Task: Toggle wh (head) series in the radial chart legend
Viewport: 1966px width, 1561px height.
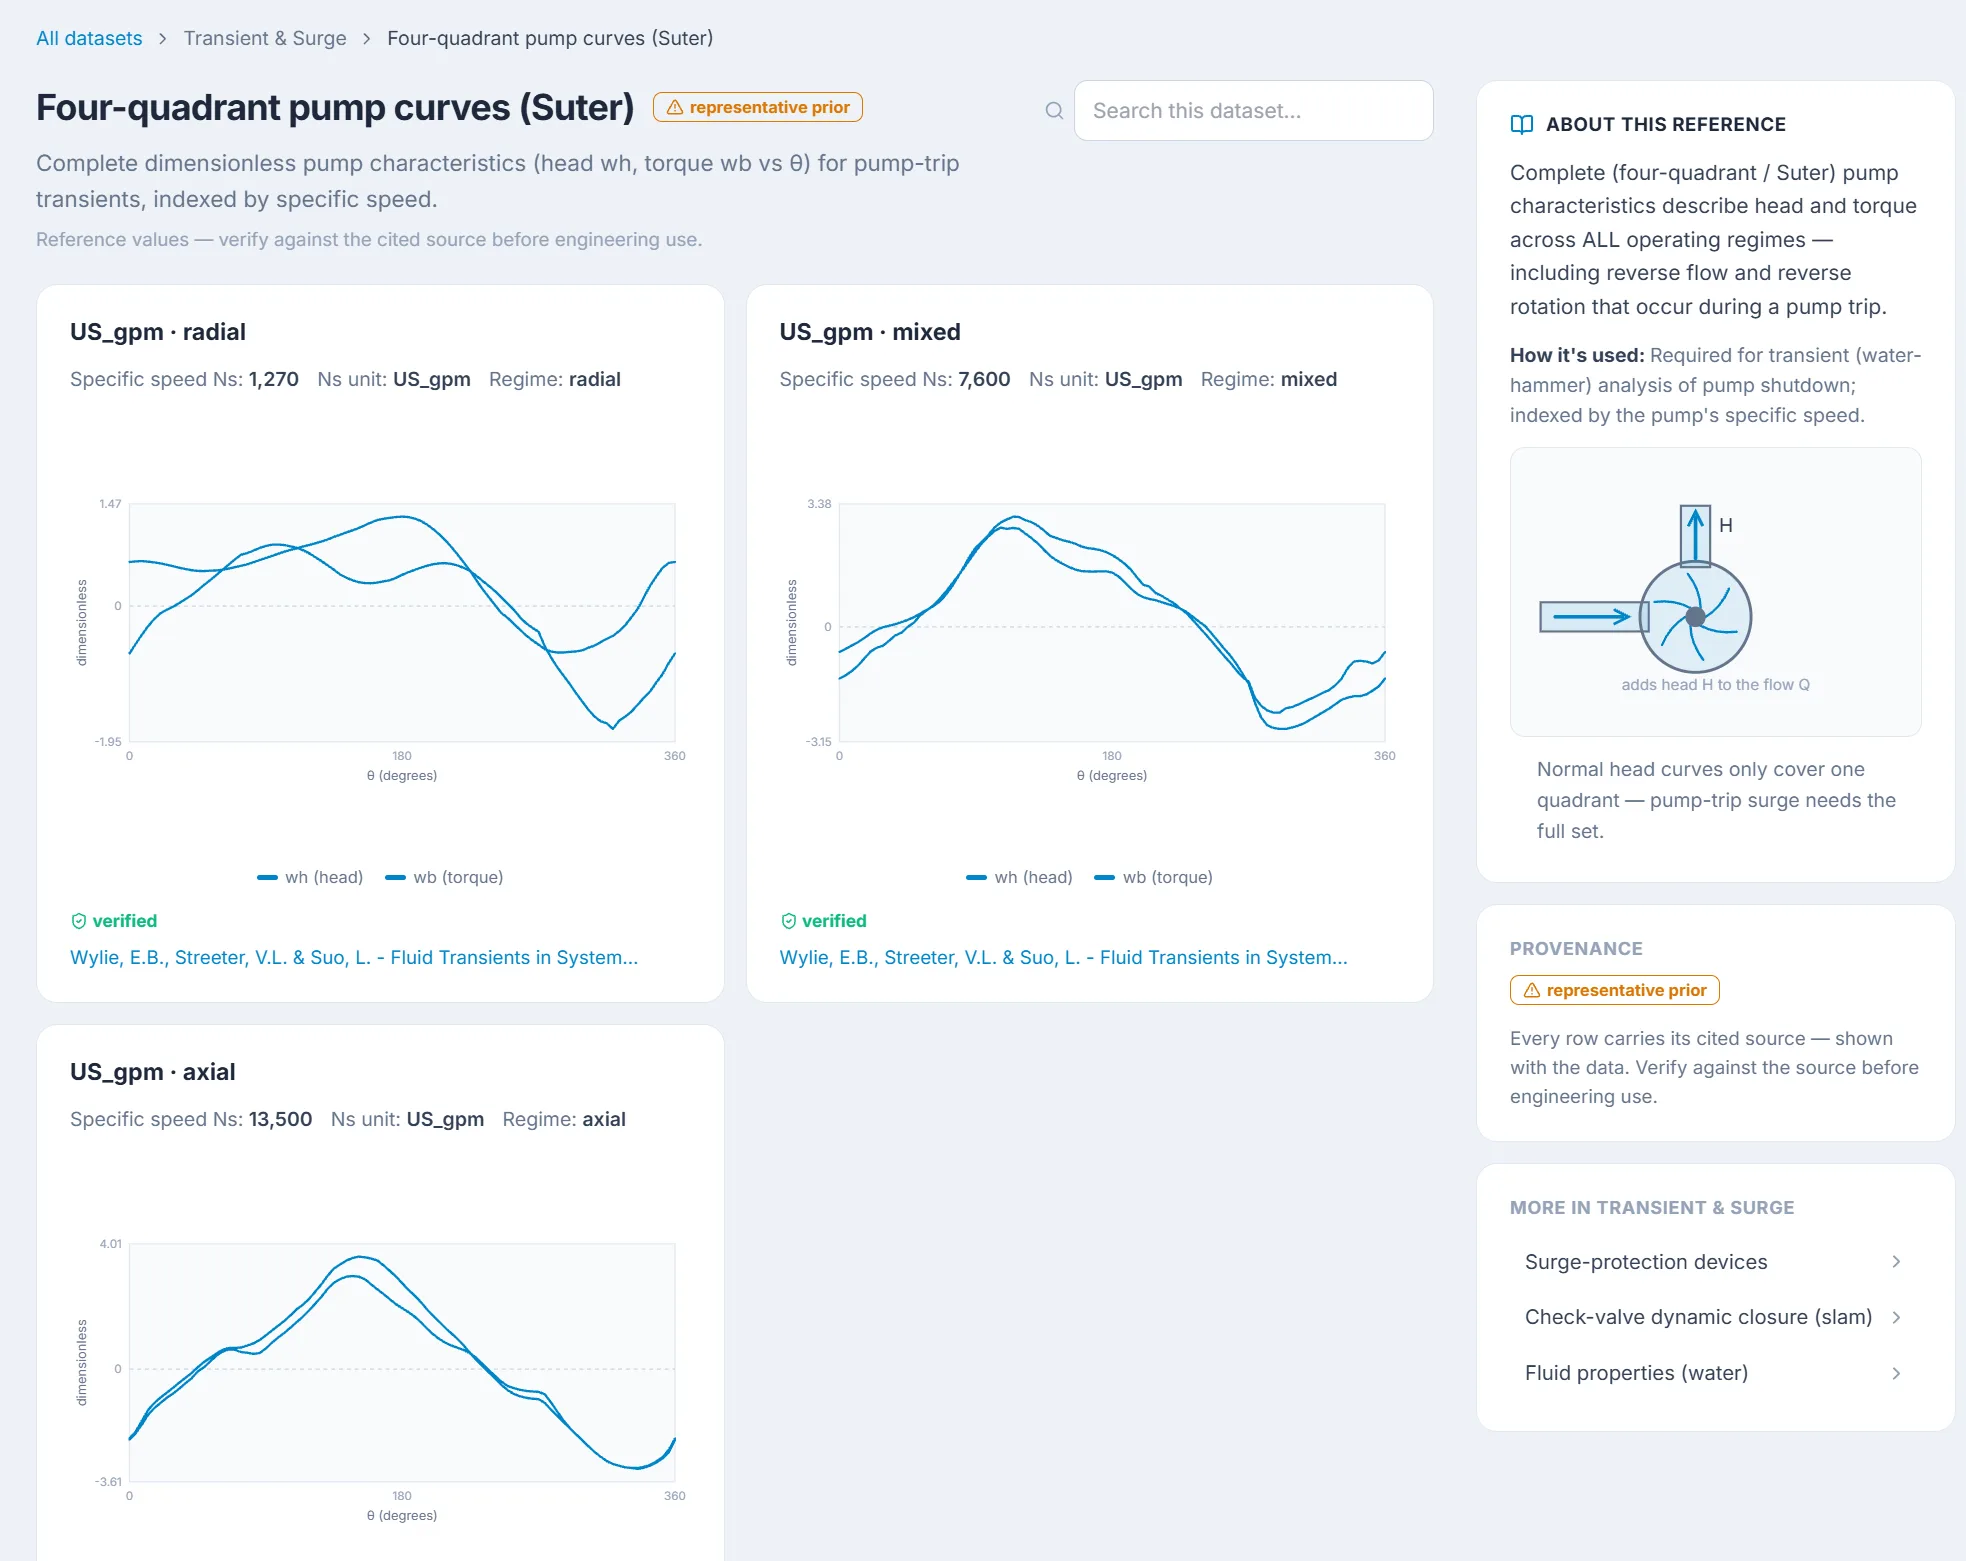Action: pyautogui.click(x=310, y=877)
